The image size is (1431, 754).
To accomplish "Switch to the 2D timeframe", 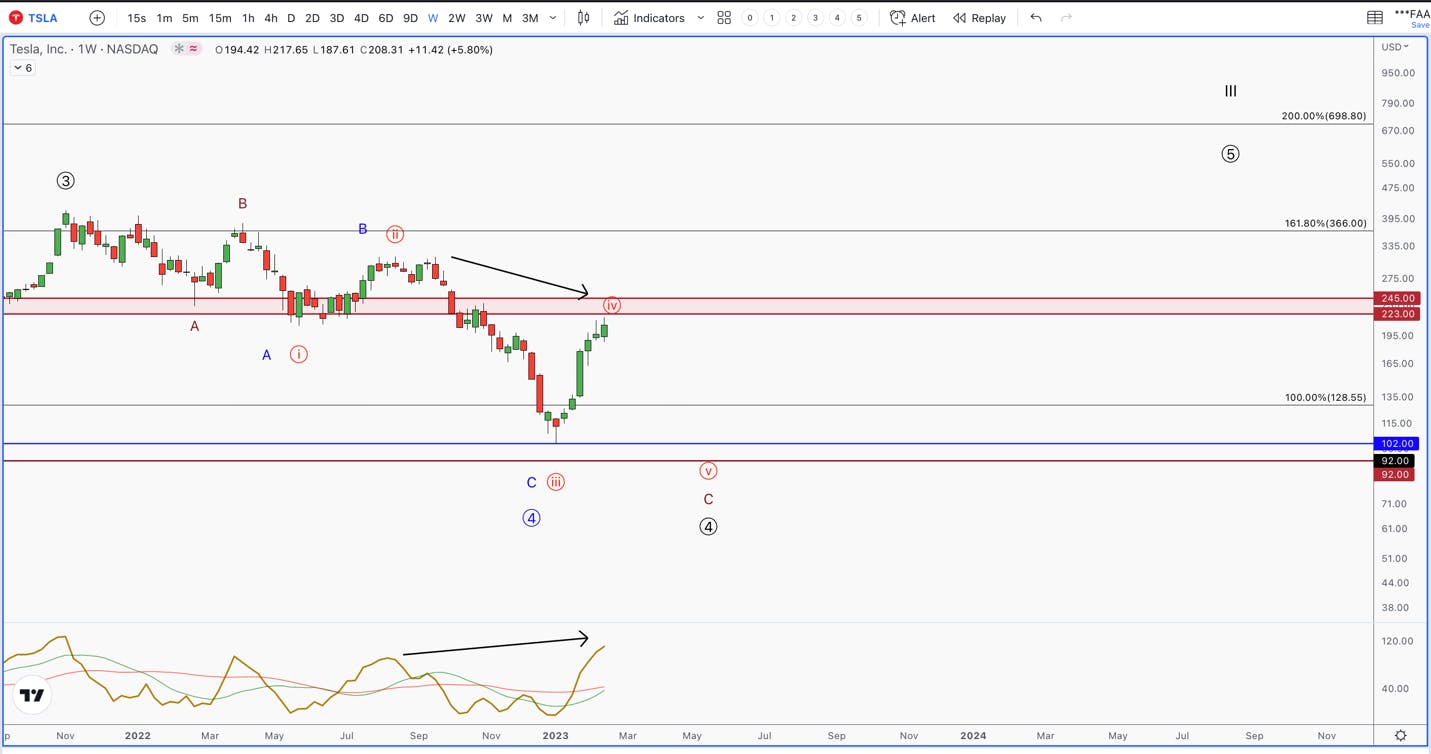I will tap(312, 18).
